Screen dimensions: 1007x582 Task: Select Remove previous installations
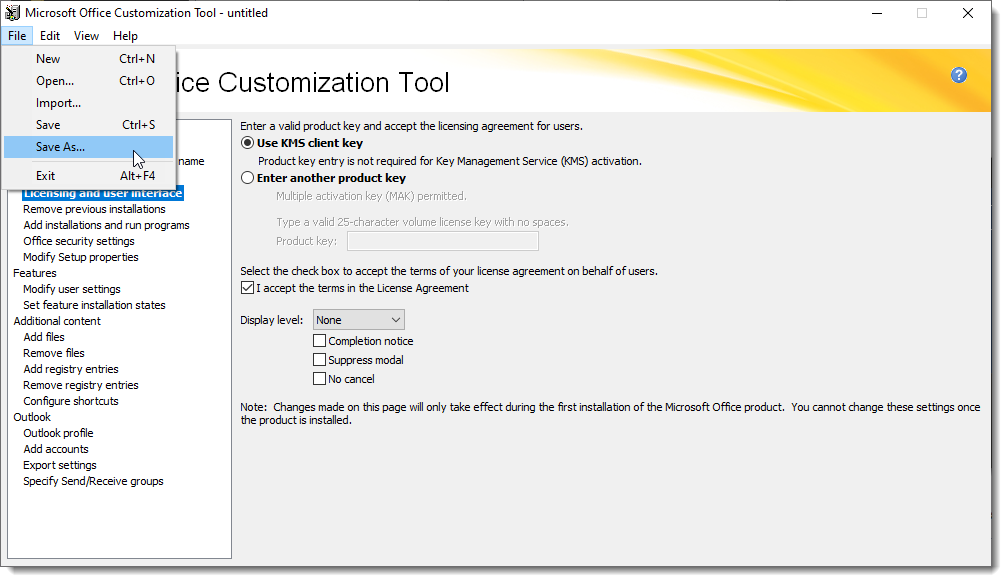[94, 209]
